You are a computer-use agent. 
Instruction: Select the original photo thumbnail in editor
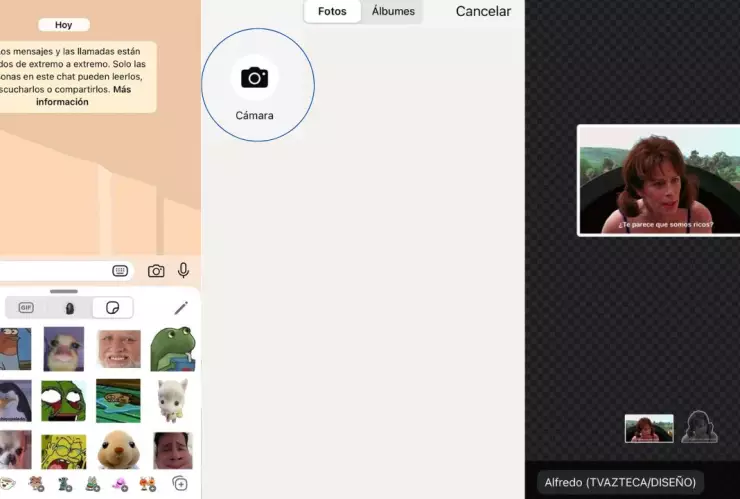click(x=649, y=428)
